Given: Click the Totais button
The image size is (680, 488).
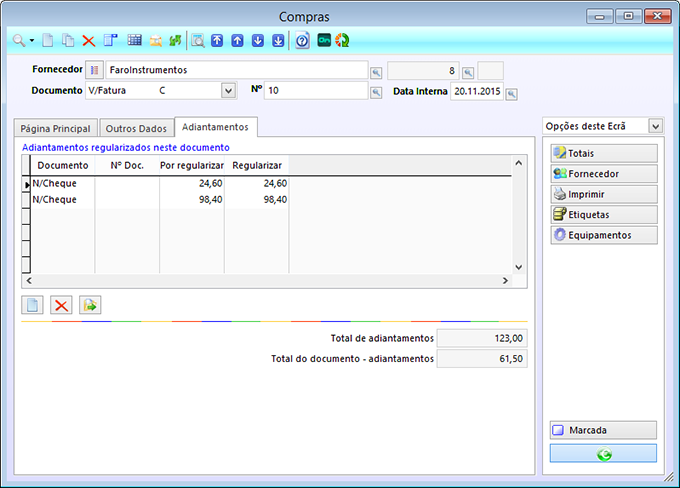Looking at the screenshot, I should (604, 153).
